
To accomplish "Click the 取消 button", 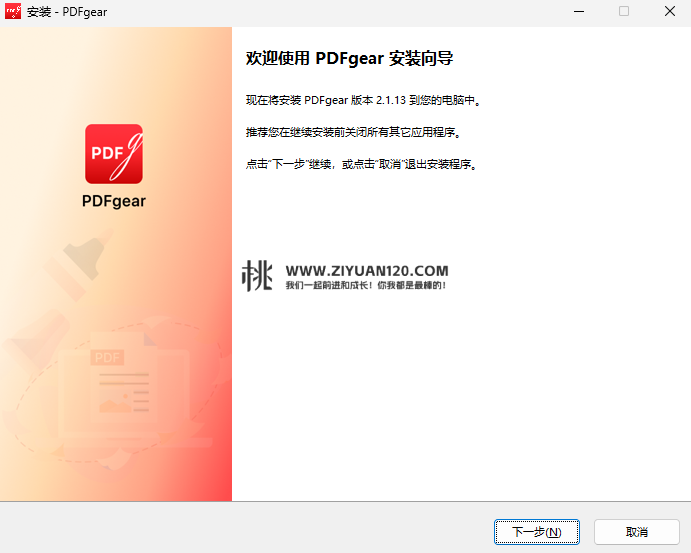I will [x=636, y=532].
